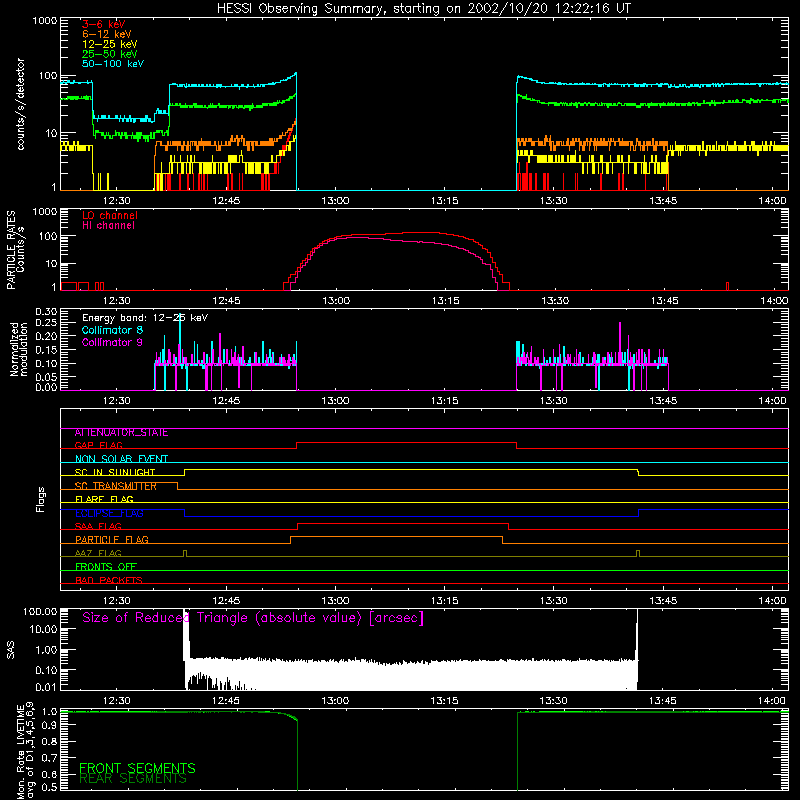The height and width of the screenshot is (800, 800).
Task: Pick the cyan 50-100 keV legend label
Action: tap(113, 63)
